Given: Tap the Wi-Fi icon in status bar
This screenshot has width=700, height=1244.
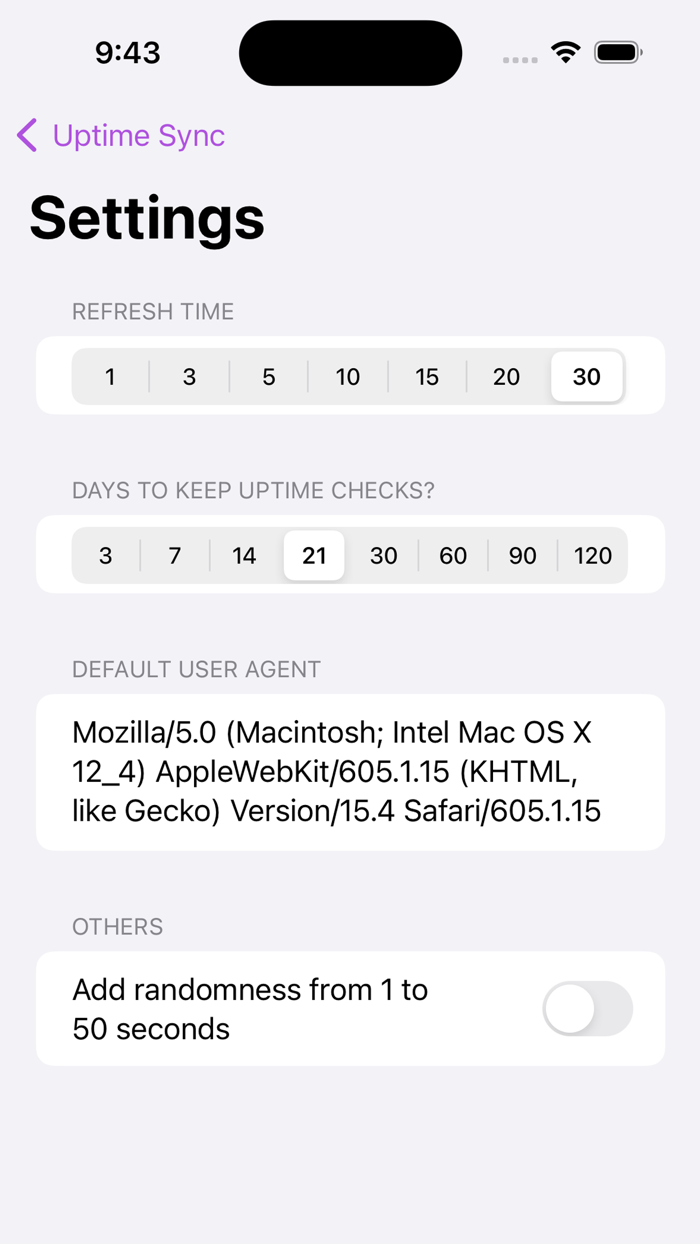Looking at the screenshot, I should coord(566,52).
